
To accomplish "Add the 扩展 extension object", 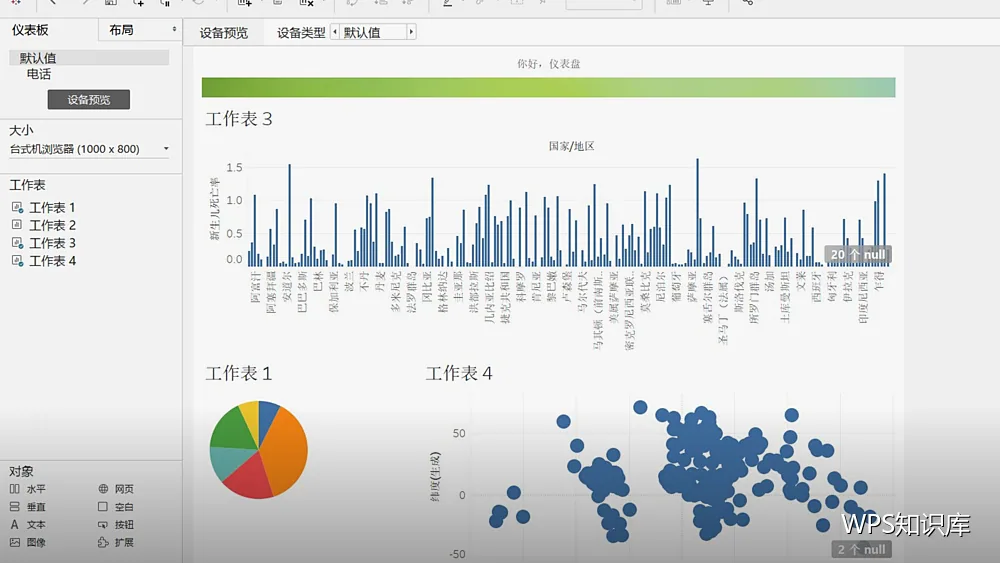I will [116, 543].
